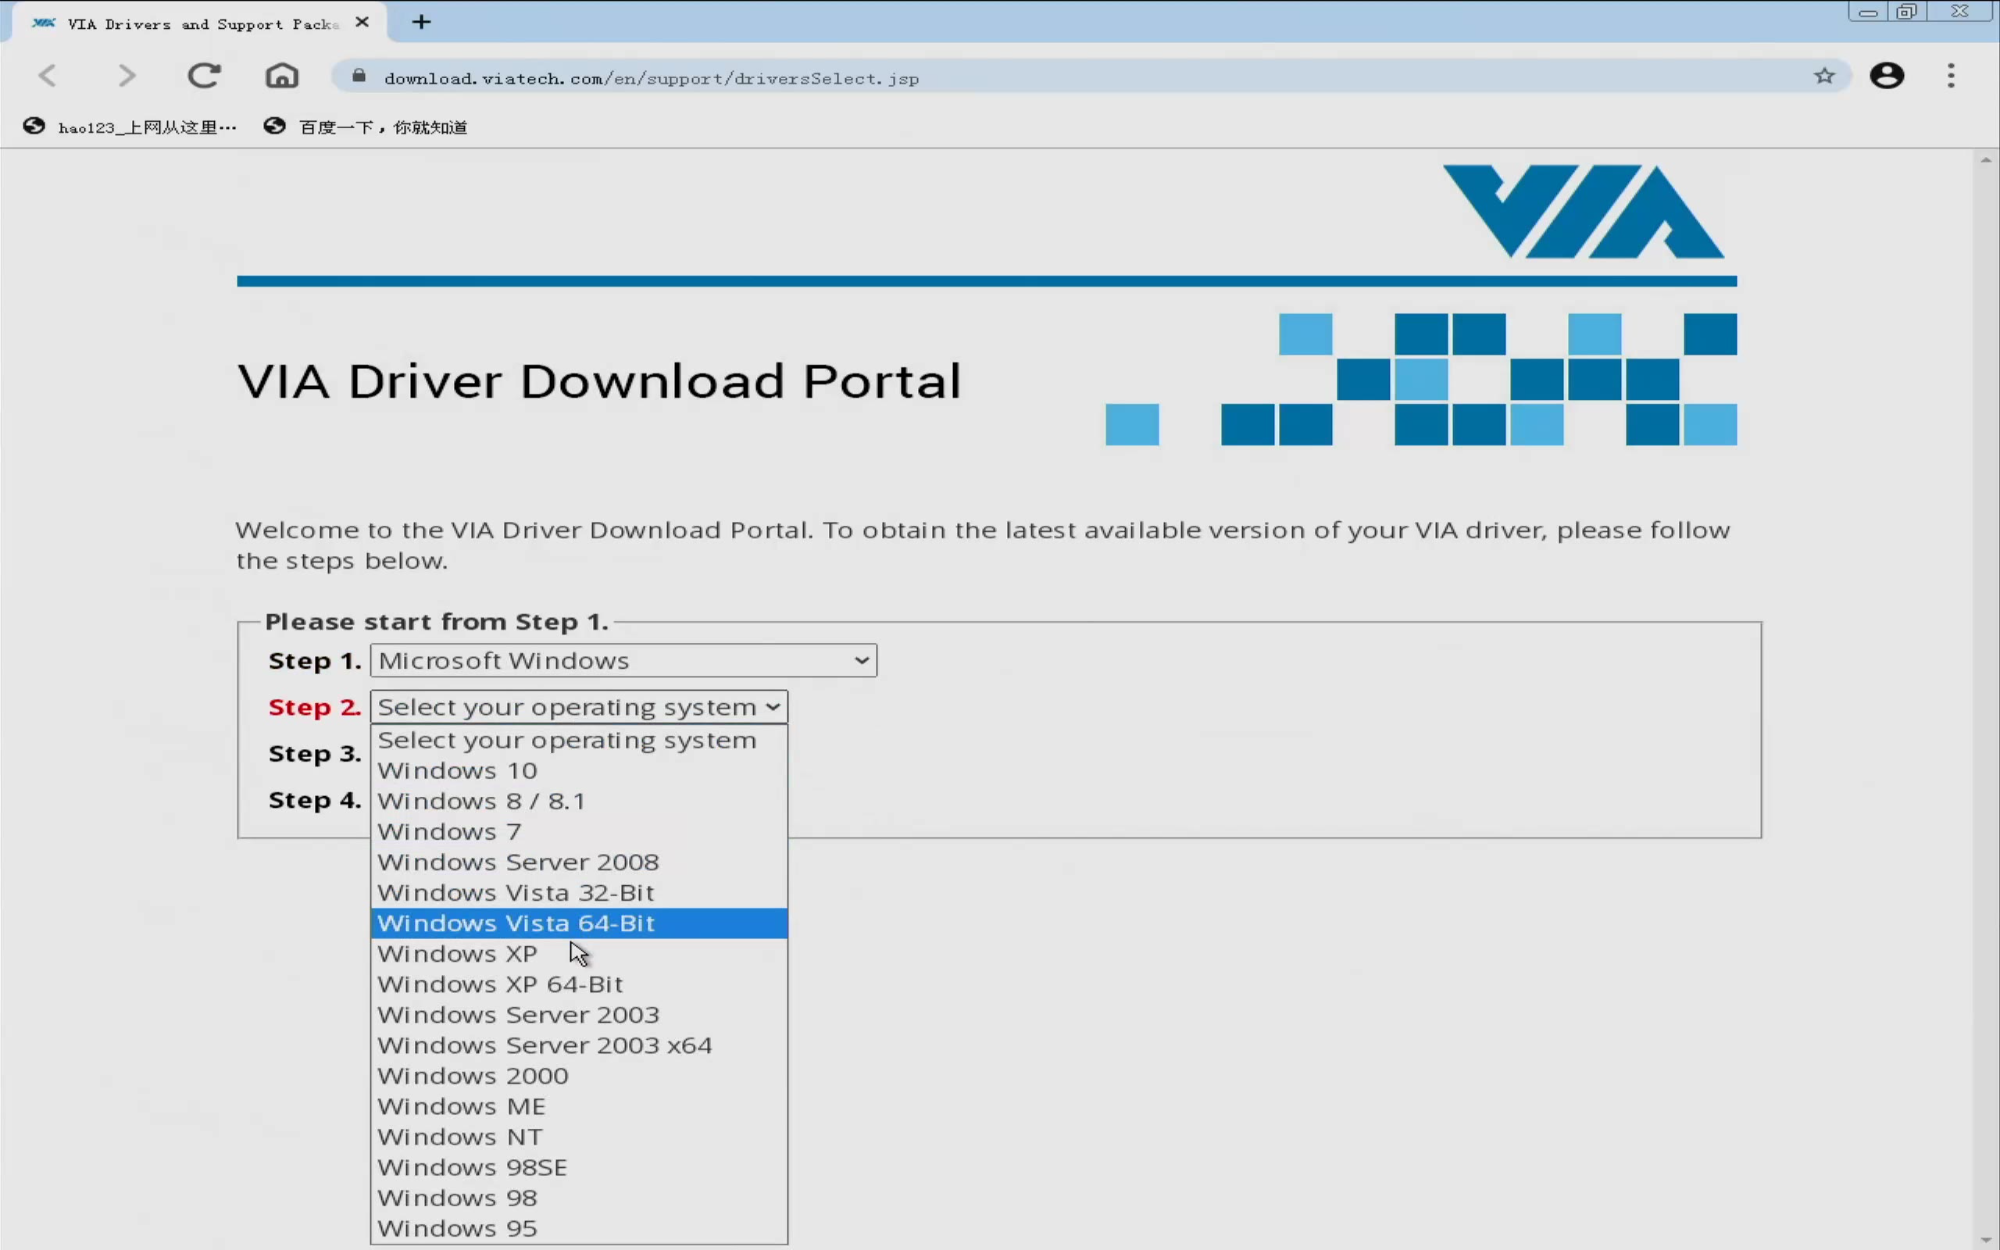Image resolution: width=2000 pixels, height=1250 pixels.
Task: Close the VIA Drivers tab
Action: (362, 22)
